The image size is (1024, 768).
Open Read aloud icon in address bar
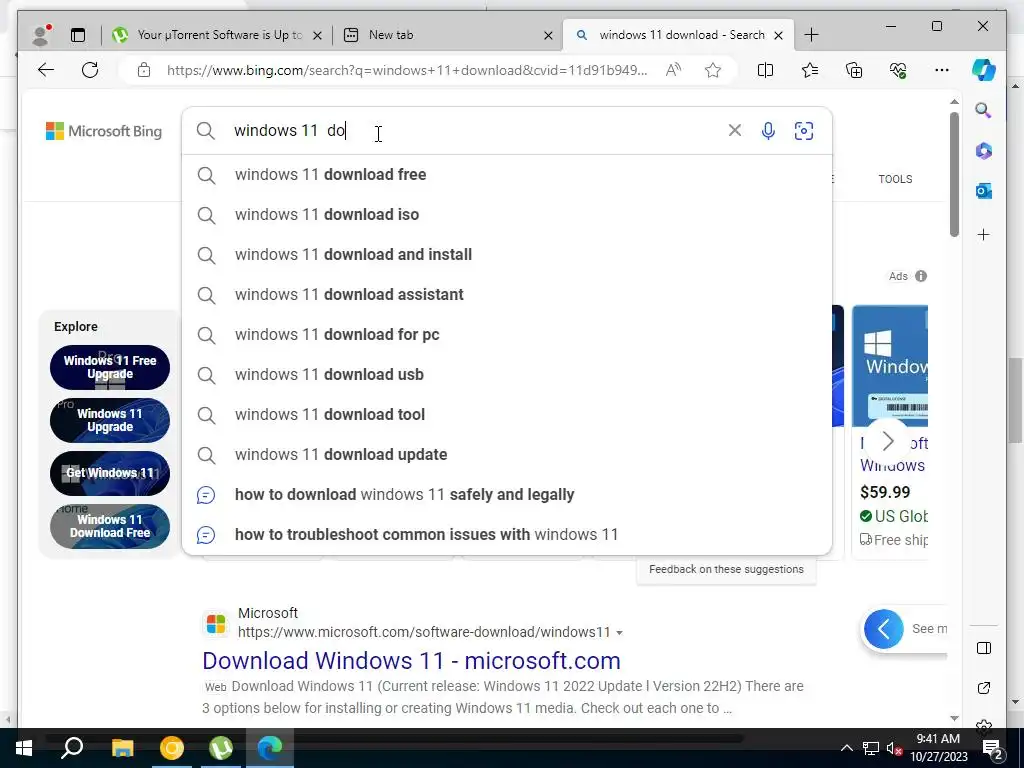click(x=673, y=70)
